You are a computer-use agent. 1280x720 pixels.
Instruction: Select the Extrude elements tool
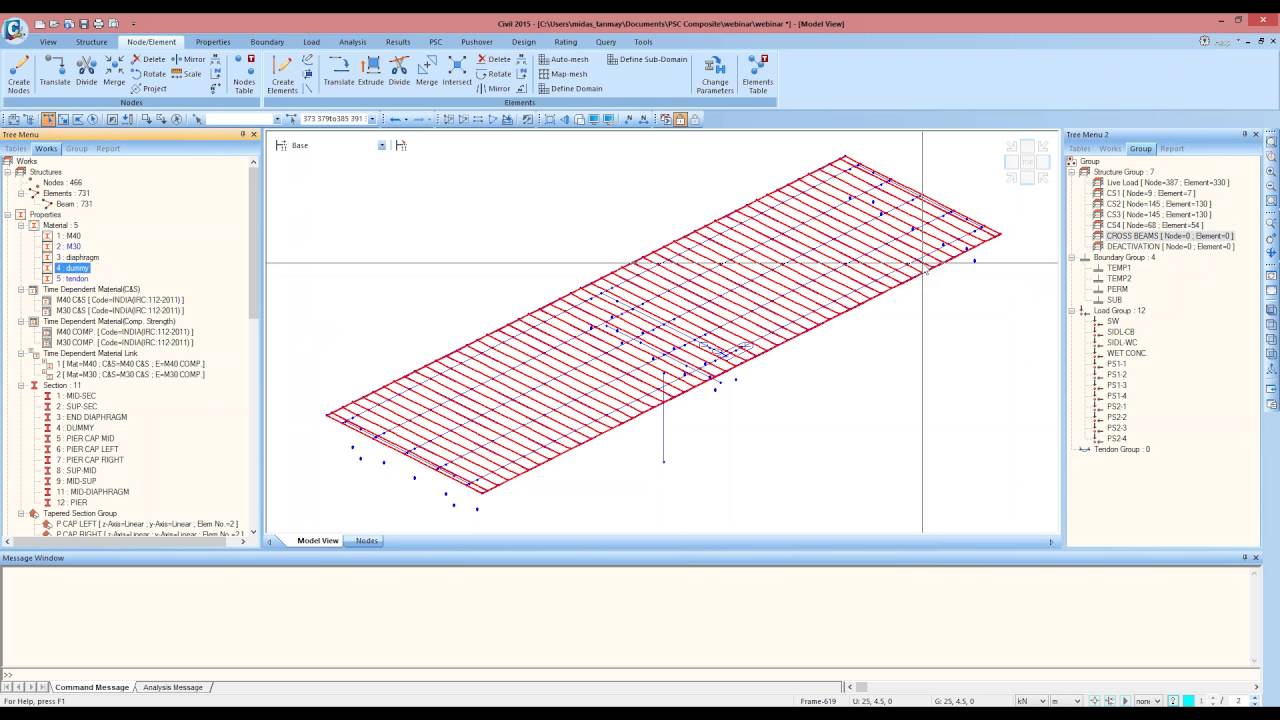(x=371, y=71)
